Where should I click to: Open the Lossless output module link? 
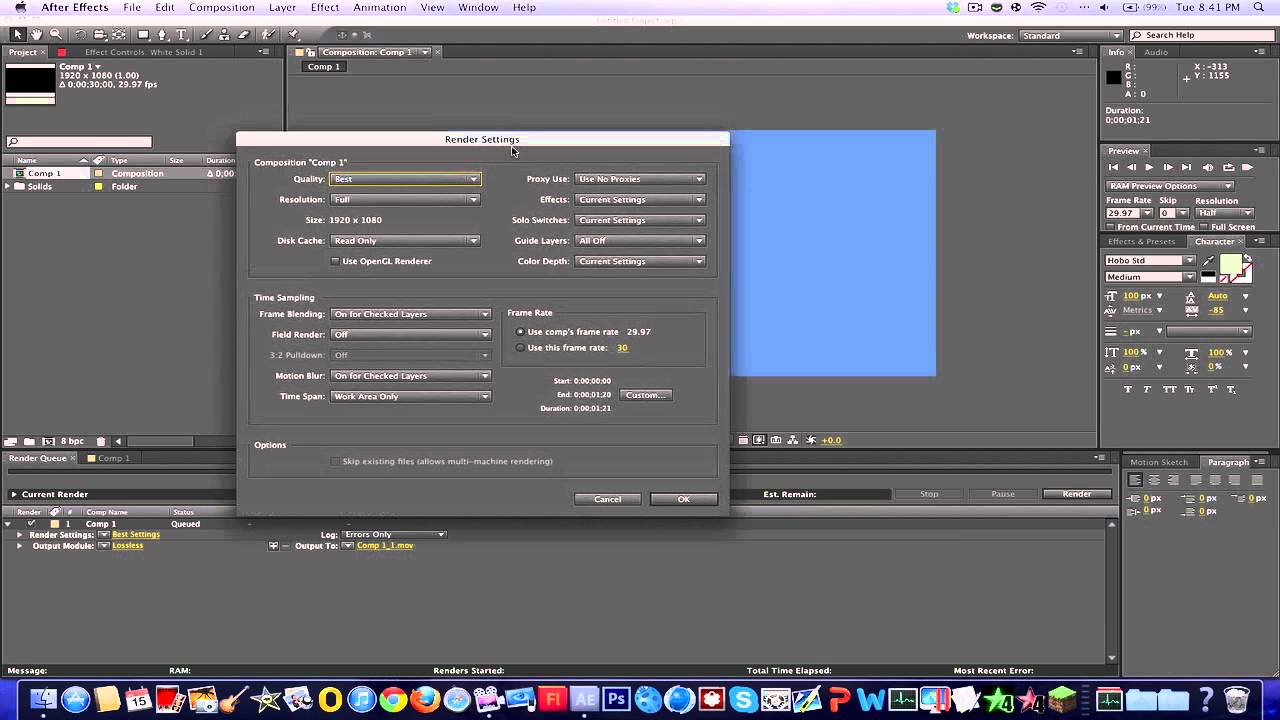pyautogui.click(x=128, y=546)
